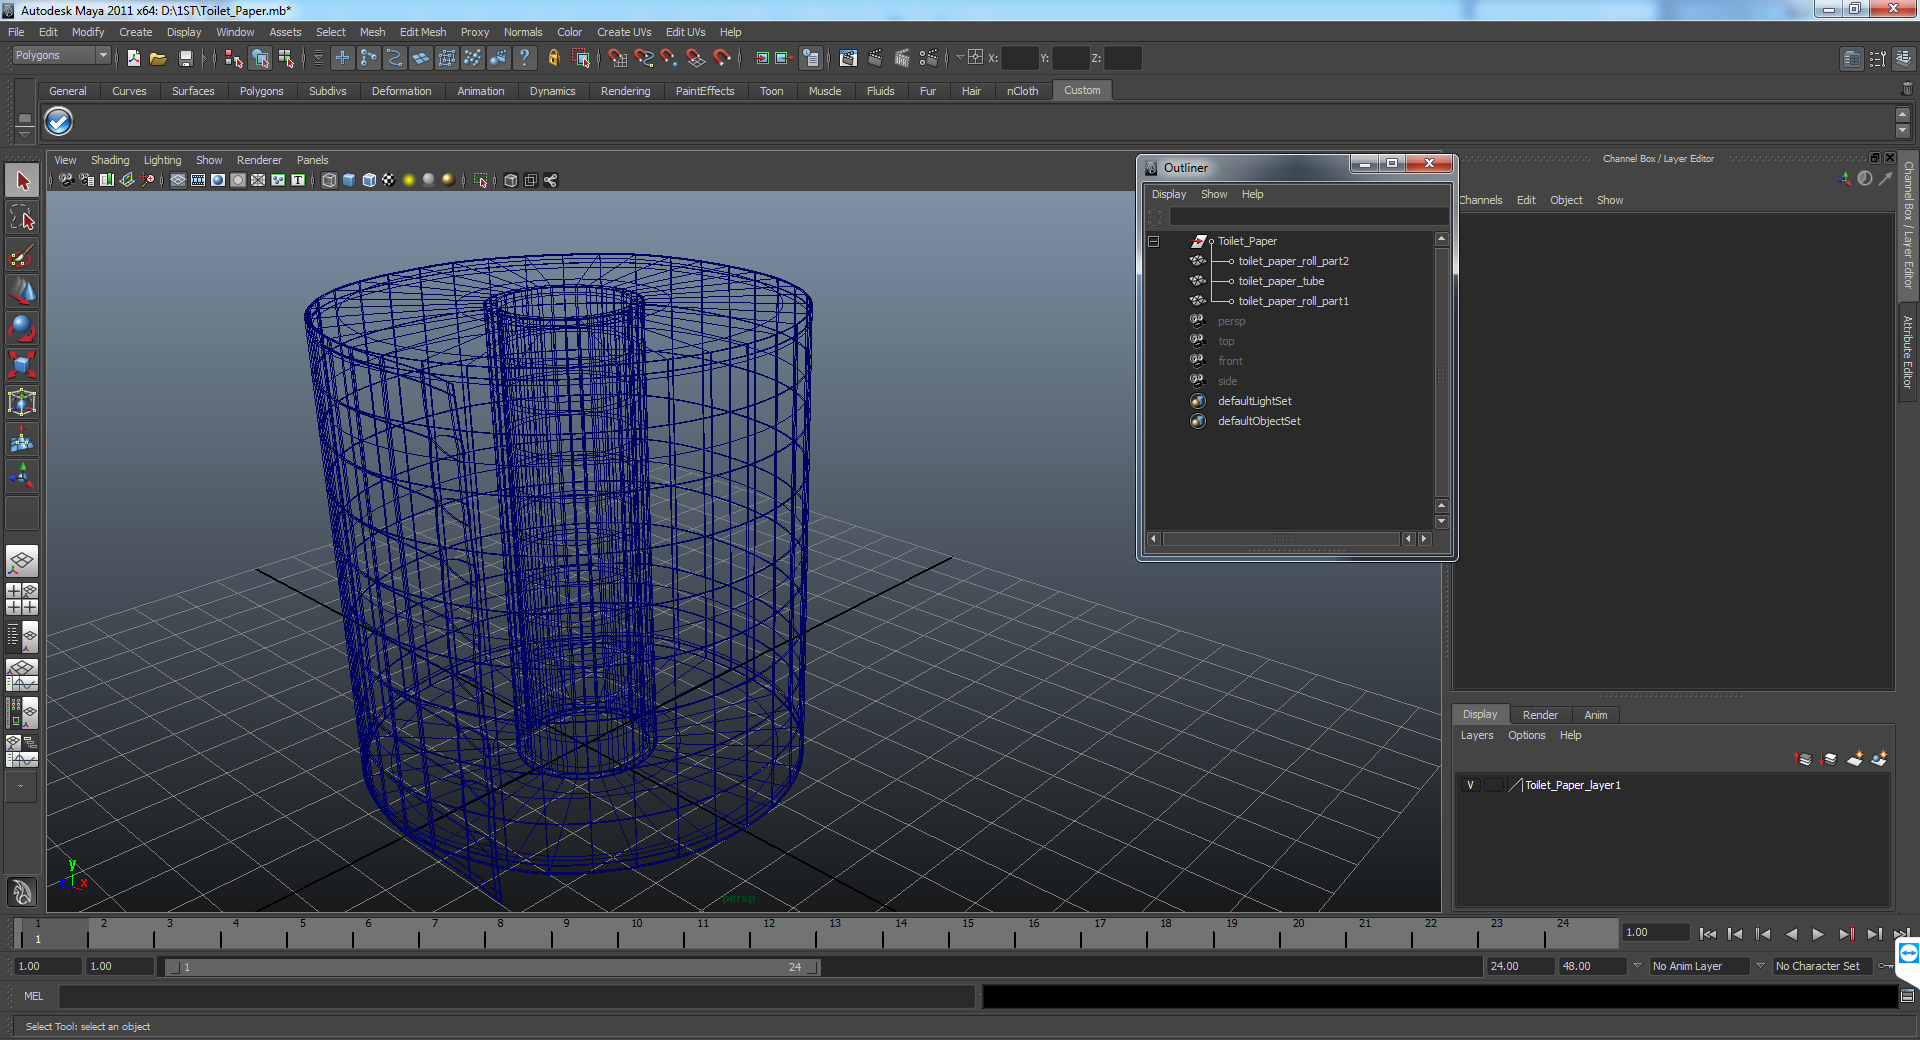Click the MEL command input field
The image size is (1920, 1040).
pyautogui.click(x=517, y=996)
